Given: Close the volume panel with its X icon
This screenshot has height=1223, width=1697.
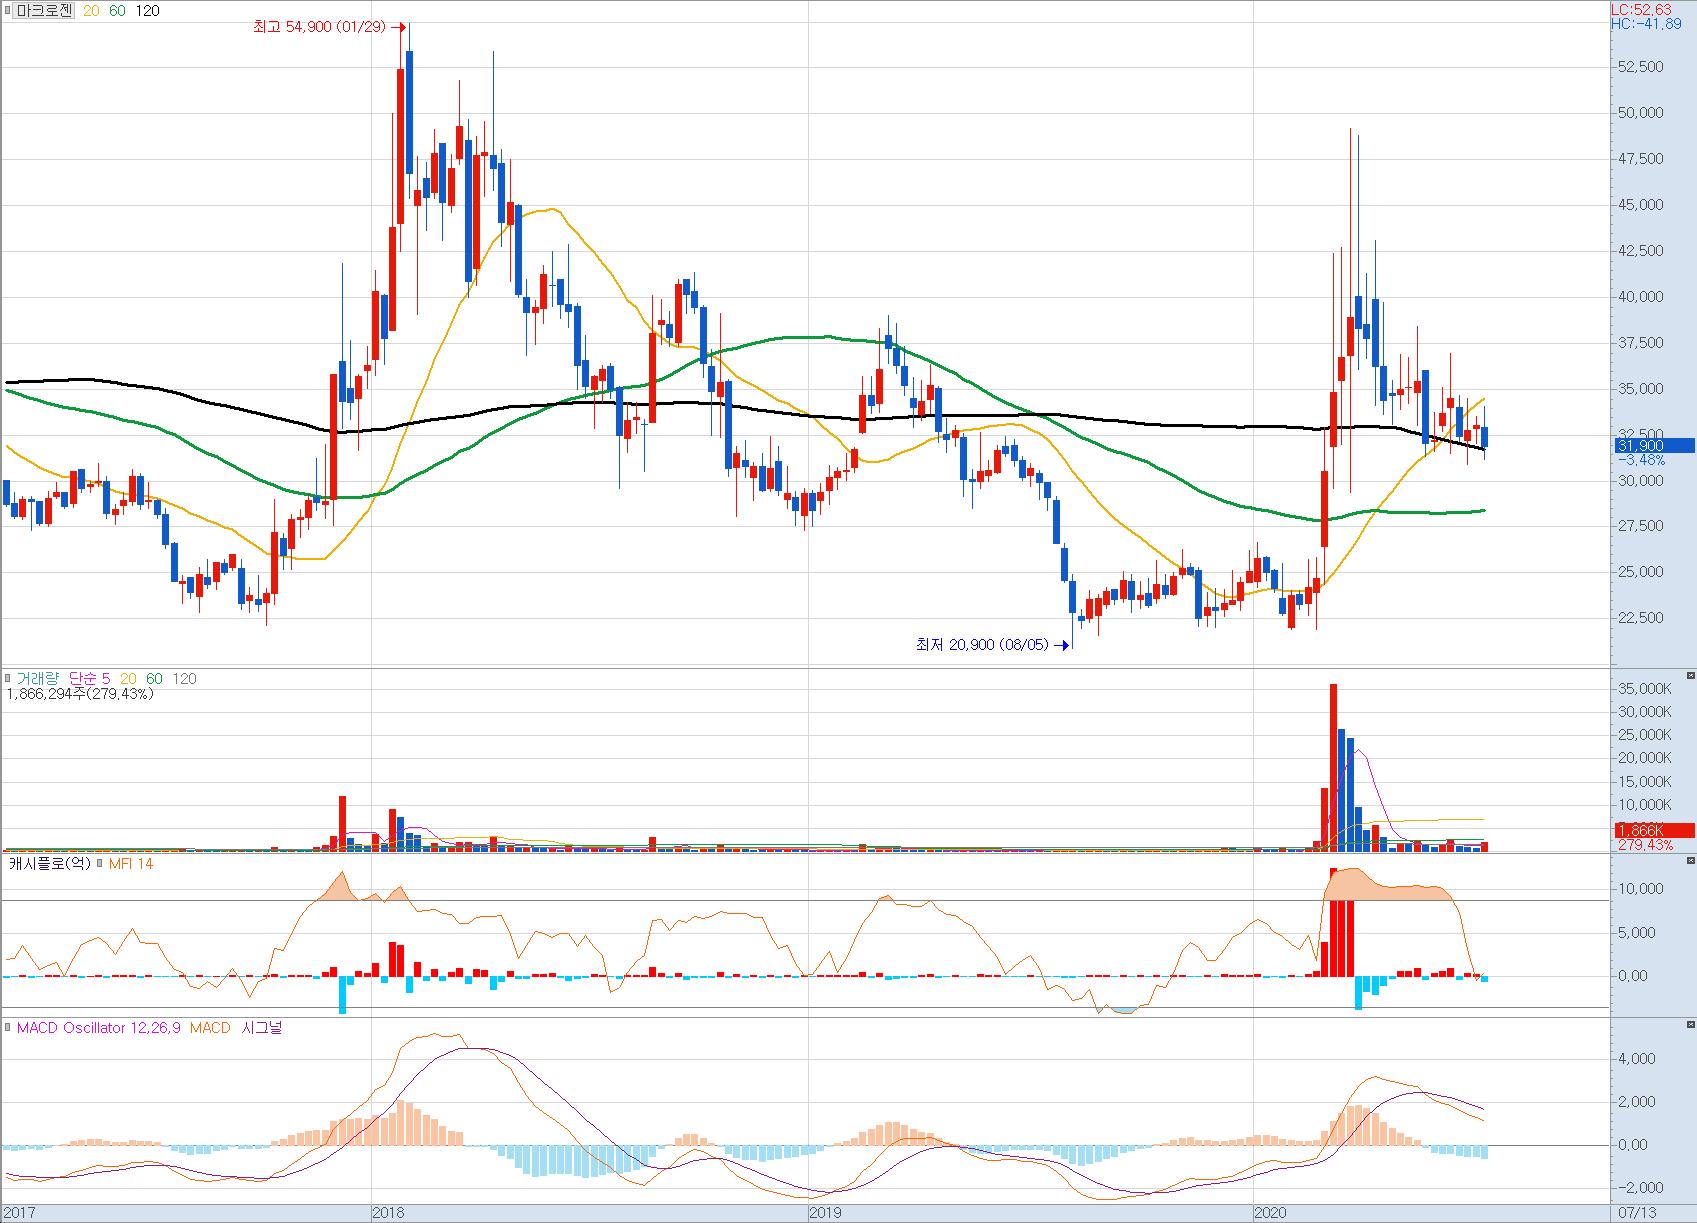Looking at the screenshot, I should 1690,676.
